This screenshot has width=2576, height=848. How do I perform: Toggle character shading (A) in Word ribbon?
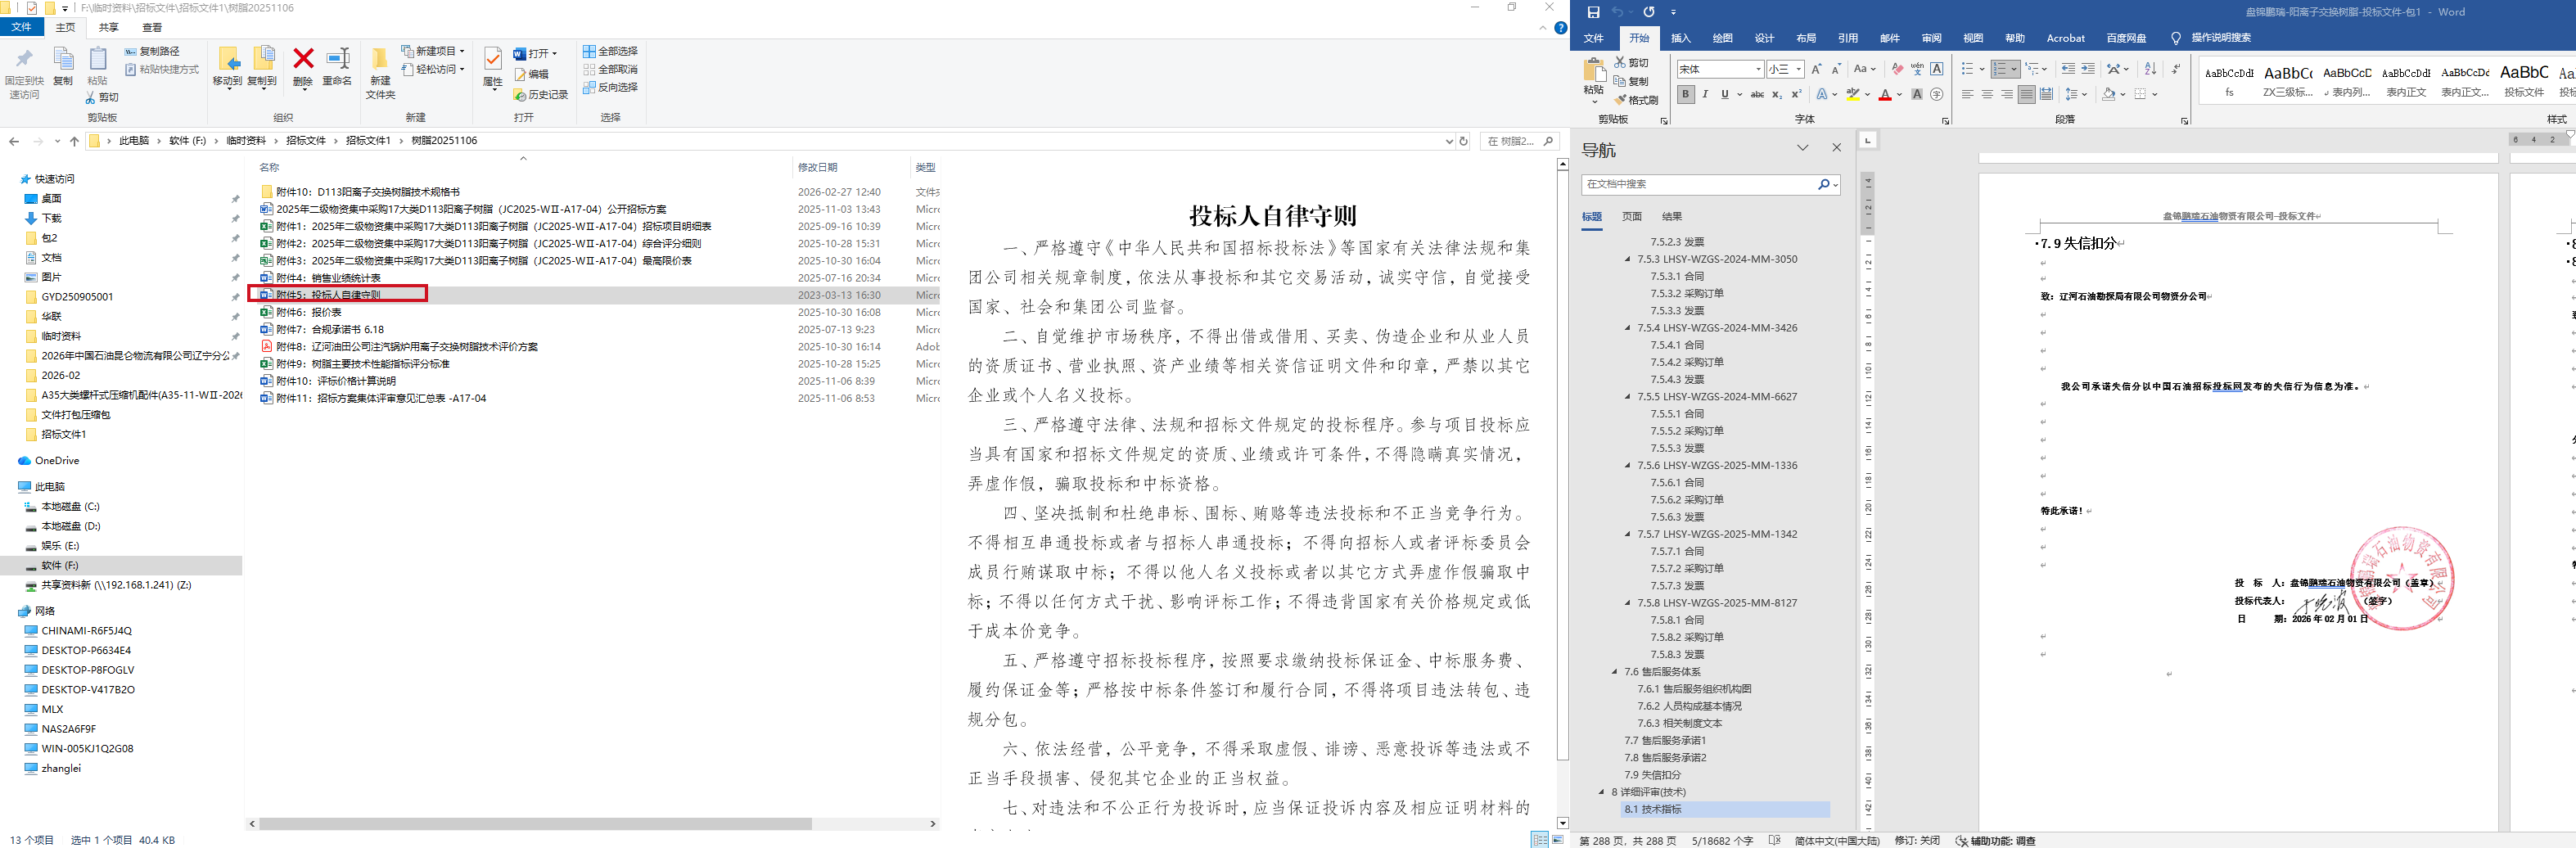pyautogui.click(x=1917, y=94)
